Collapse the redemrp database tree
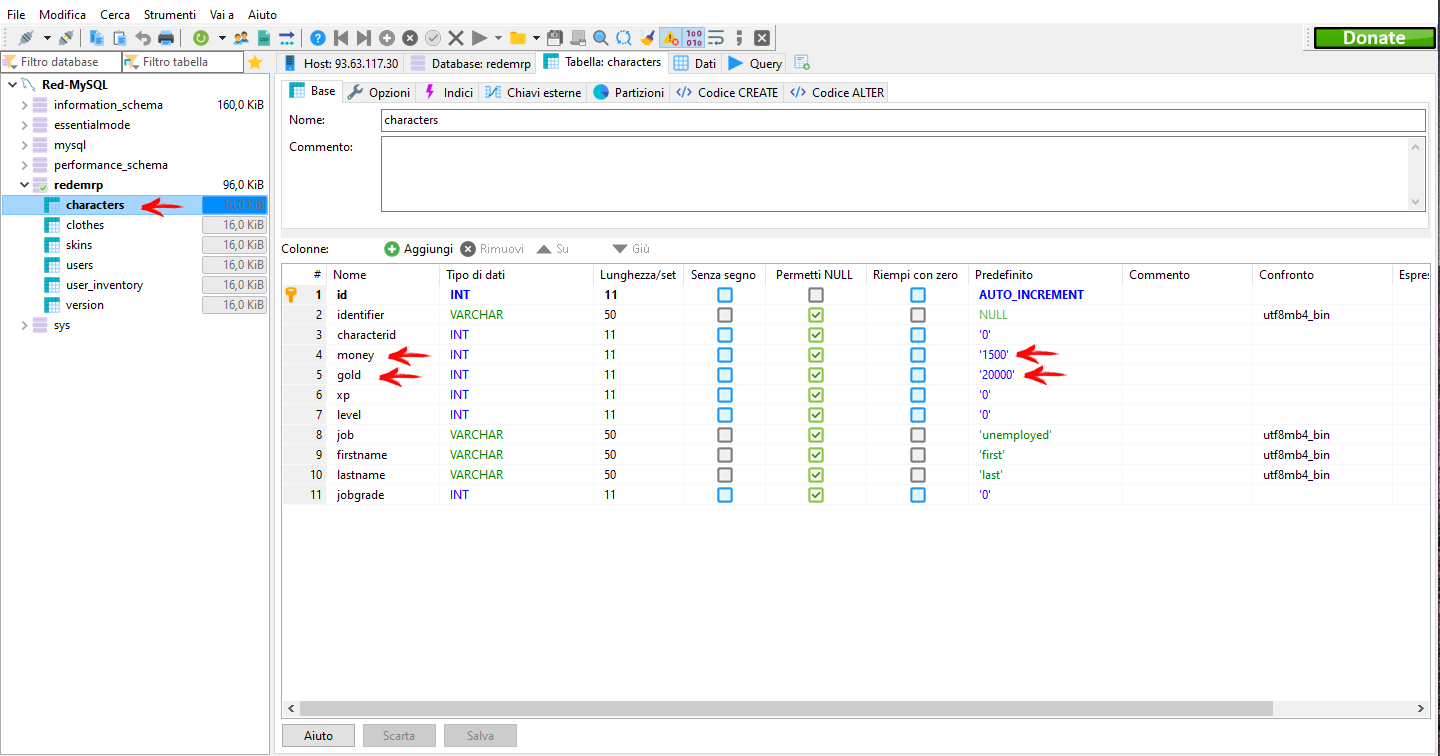Screen dimensions: 1440x756 24,185
